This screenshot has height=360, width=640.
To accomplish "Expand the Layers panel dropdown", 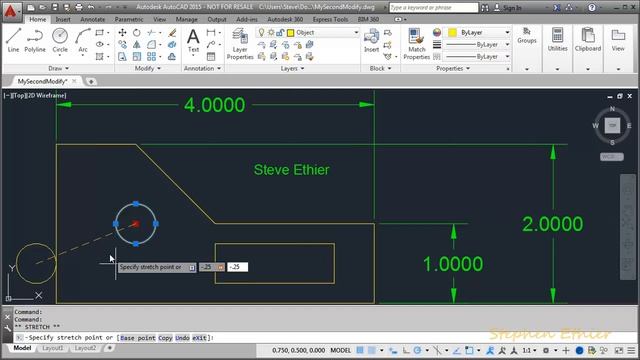I will tap(292, 69).
